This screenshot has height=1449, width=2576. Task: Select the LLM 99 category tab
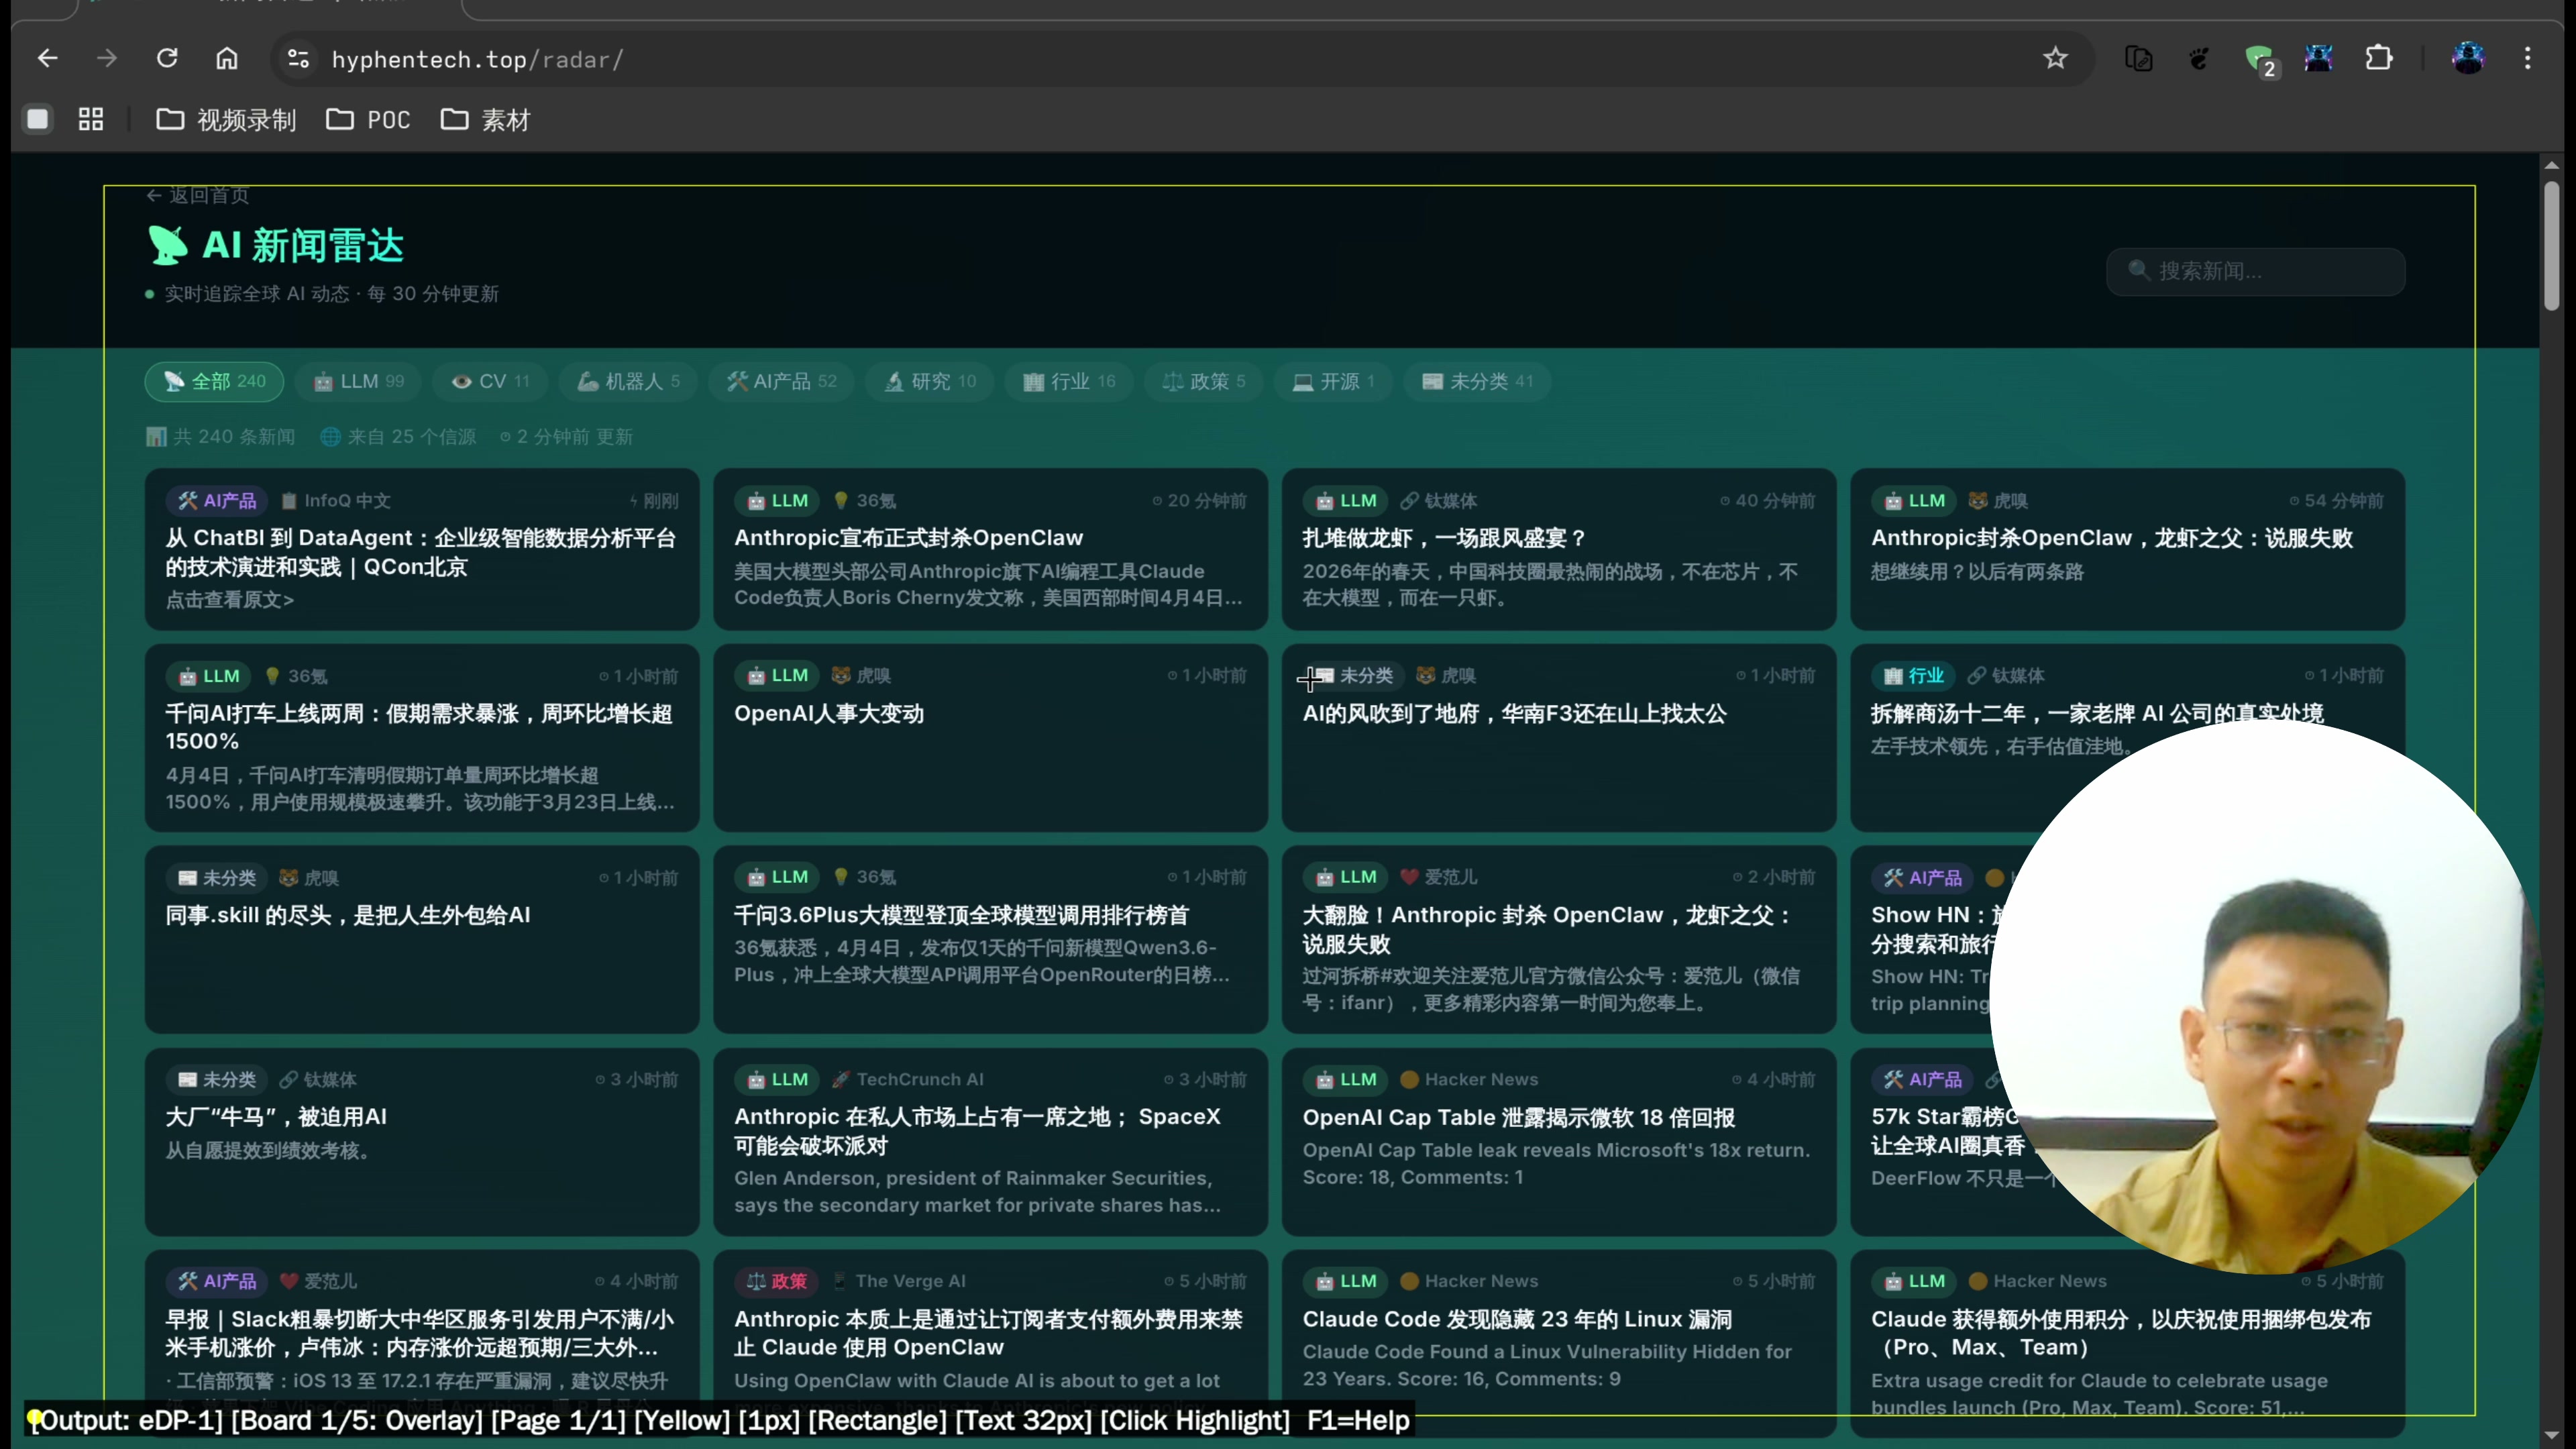tap(359, 381)
